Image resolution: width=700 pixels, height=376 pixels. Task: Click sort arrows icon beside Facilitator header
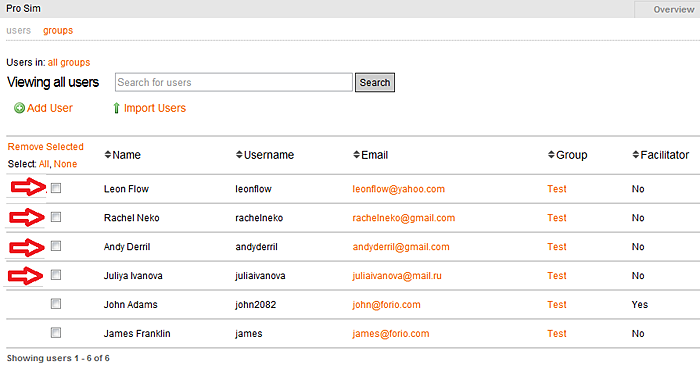click(x=636, y=155)
